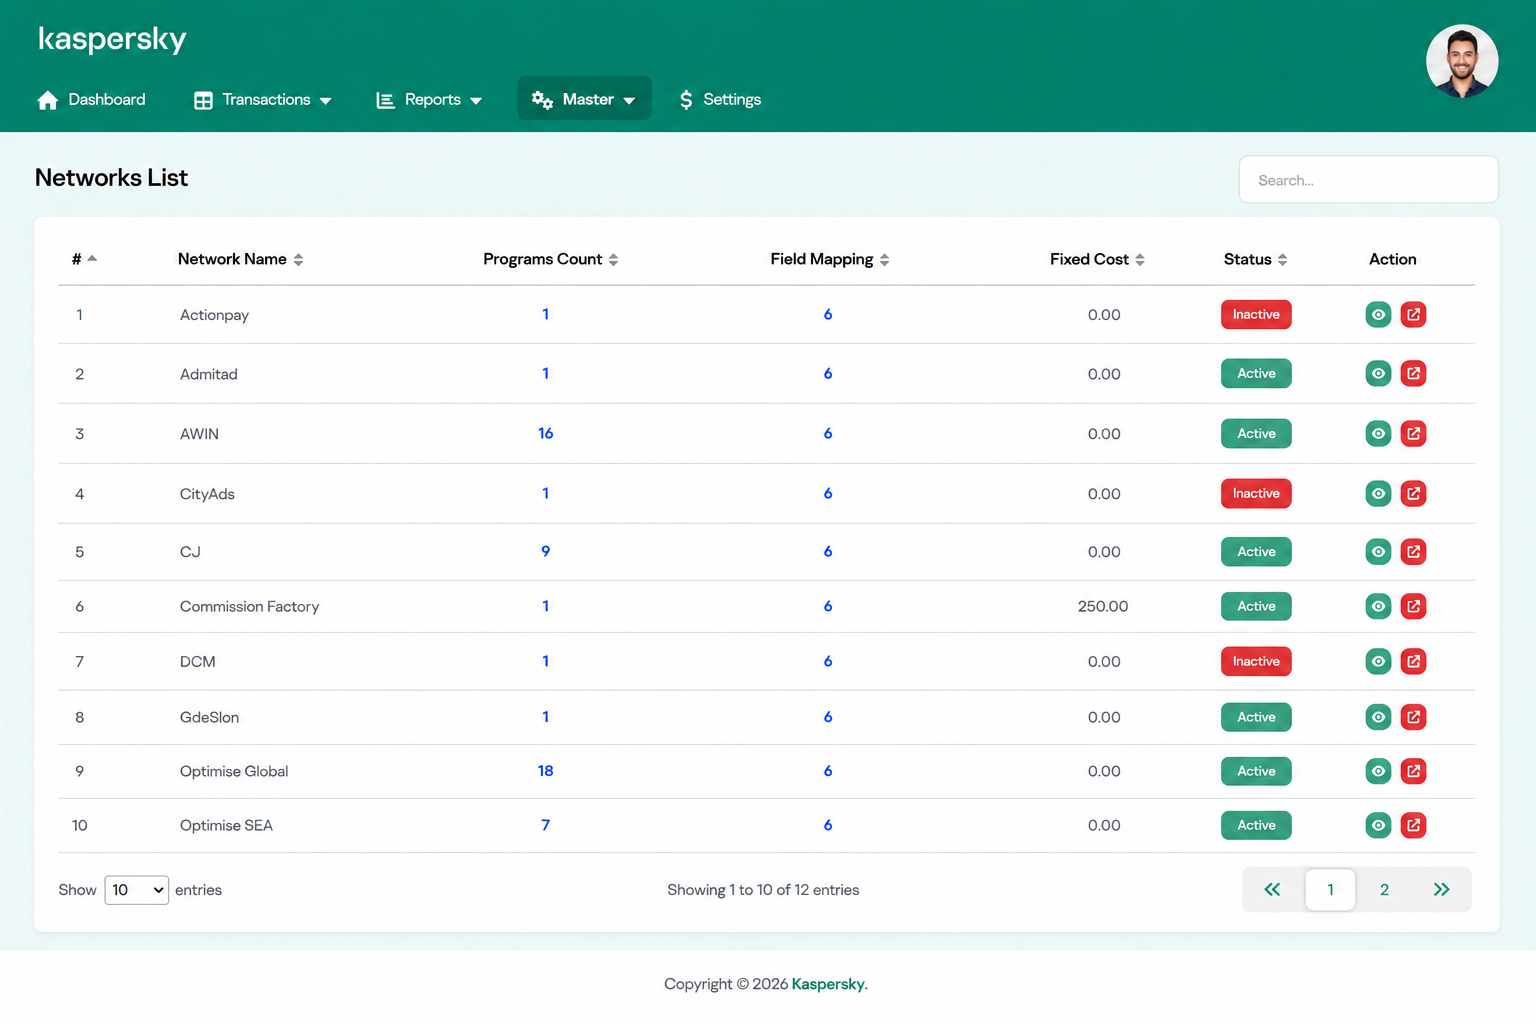Sort the table by Network Name
Screen dimensions: 1536x1024
[x=240, y=259]
